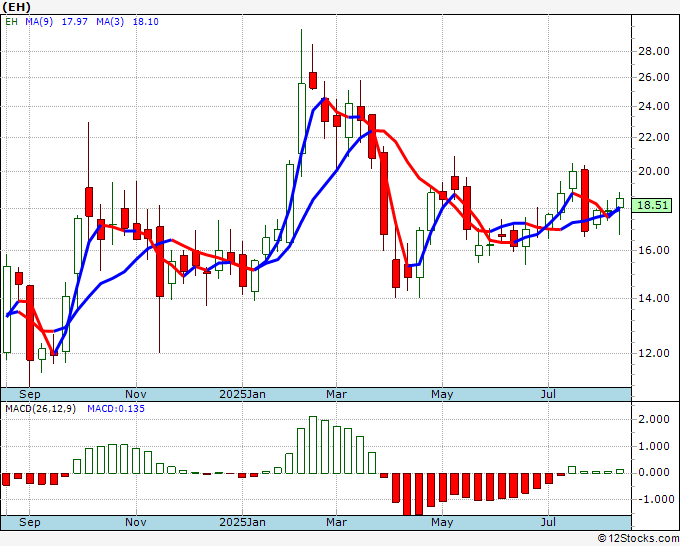
Task: Select May on the MACD panel time axis
Action: [442, 522]
